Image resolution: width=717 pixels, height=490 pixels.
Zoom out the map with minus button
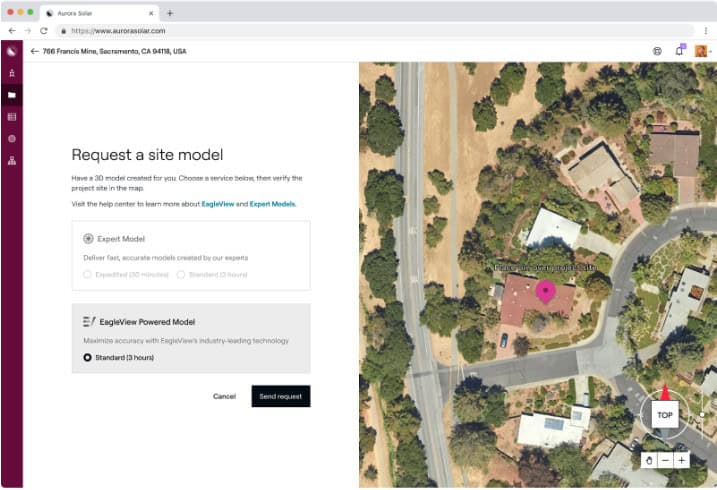665,460
